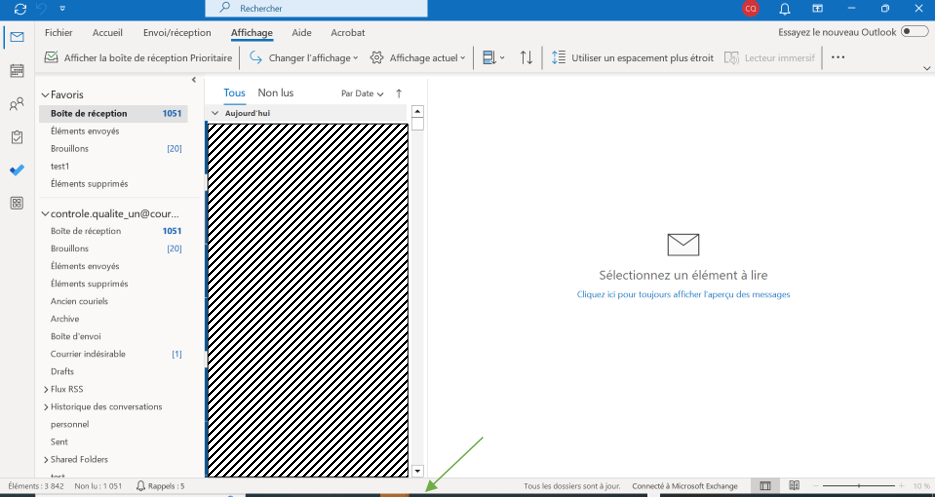Collapse the controle.qualite_un account tree
This screenshot has height=497, width=935.
pos(45,214)
